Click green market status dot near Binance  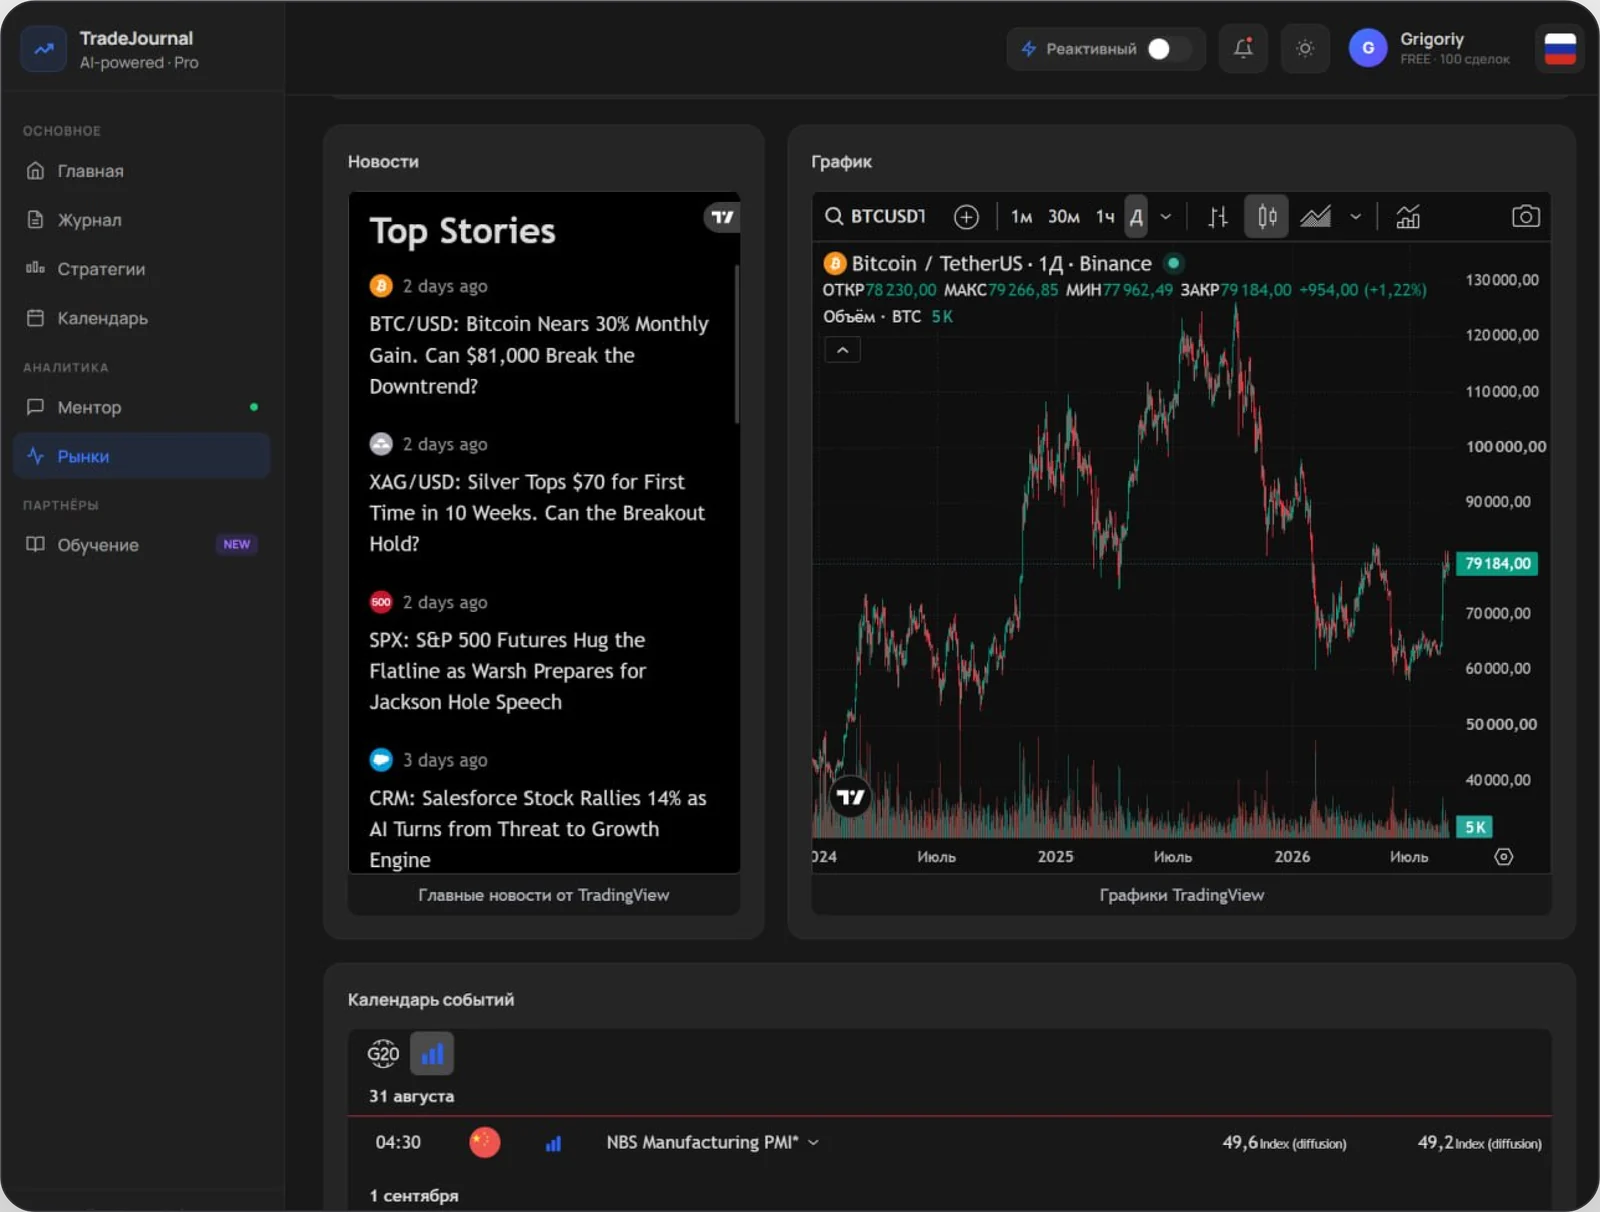click(x=1174, y=263)
